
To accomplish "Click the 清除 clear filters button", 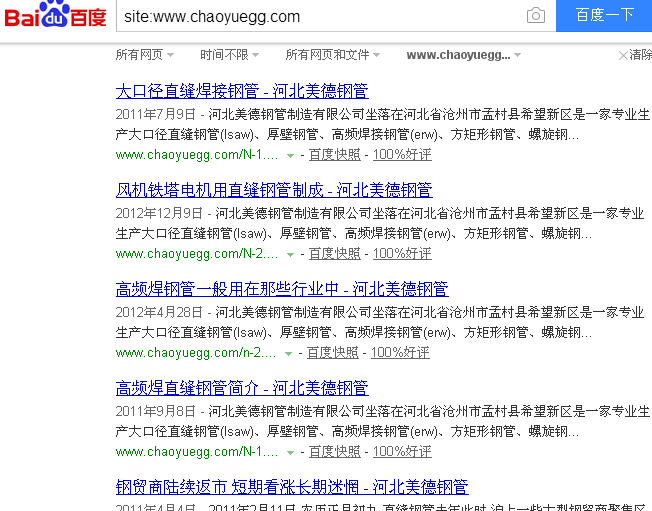I will pos(635,54).
